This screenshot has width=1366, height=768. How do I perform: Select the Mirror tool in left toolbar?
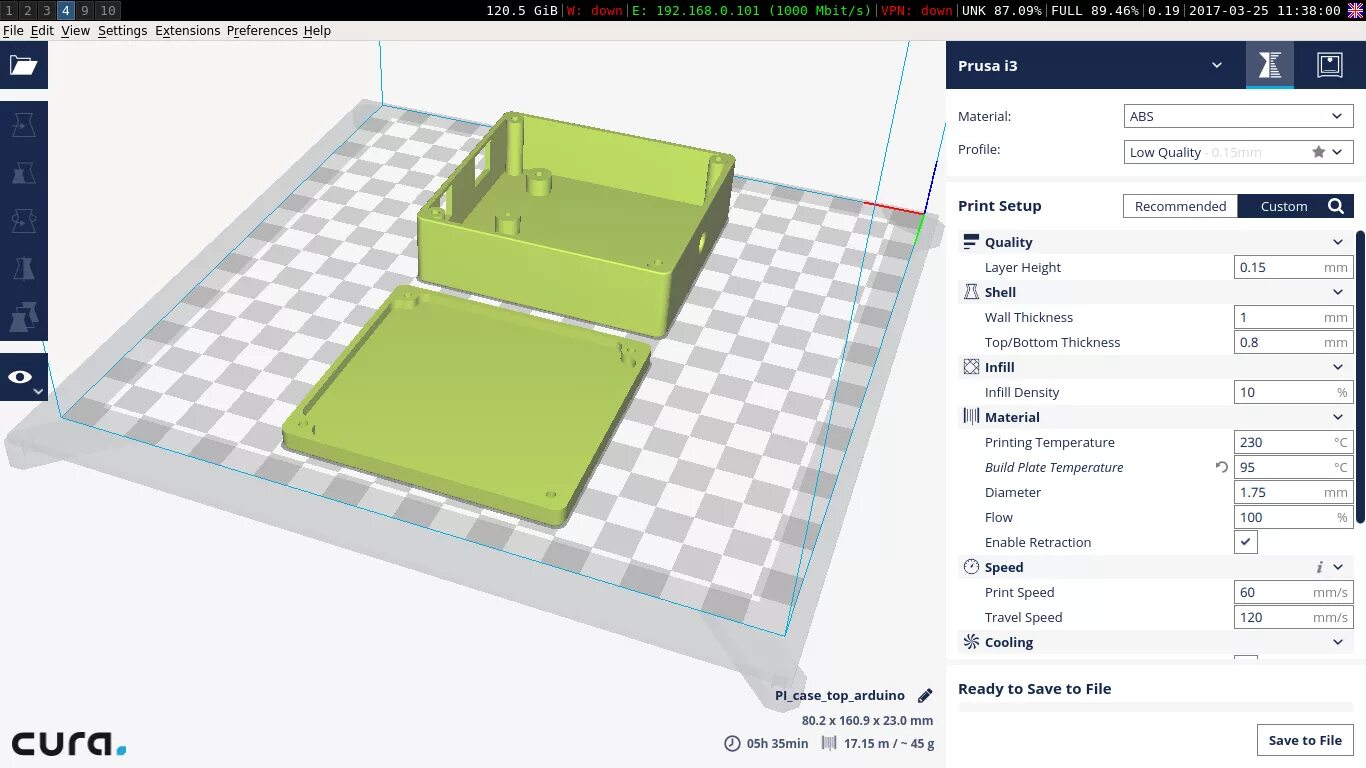click(x=23, y=269)
